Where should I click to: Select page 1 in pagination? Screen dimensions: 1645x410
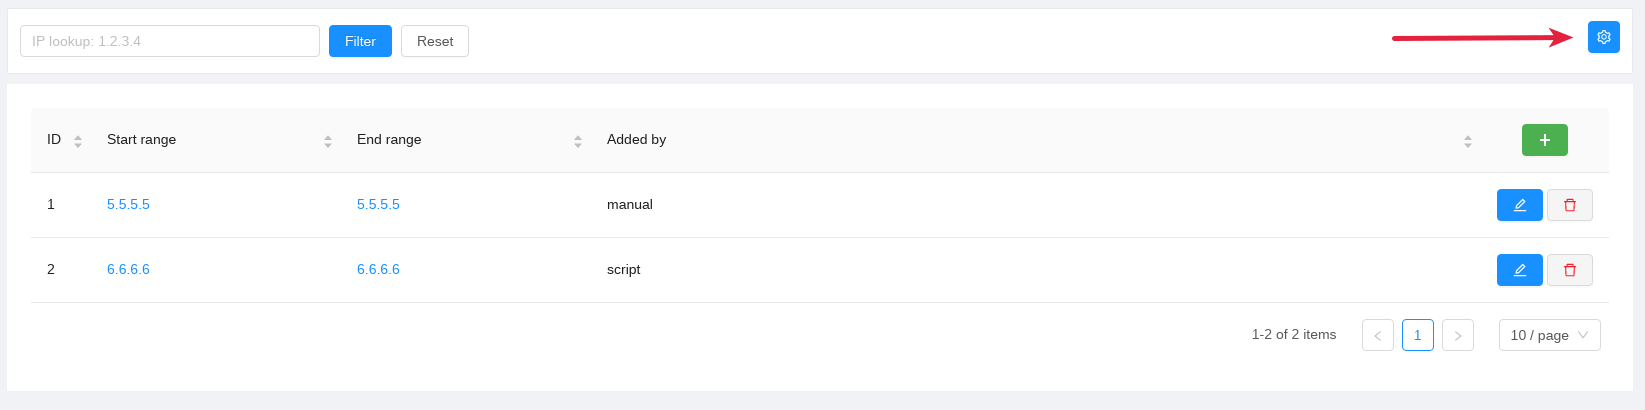(x=1417, y=335)
